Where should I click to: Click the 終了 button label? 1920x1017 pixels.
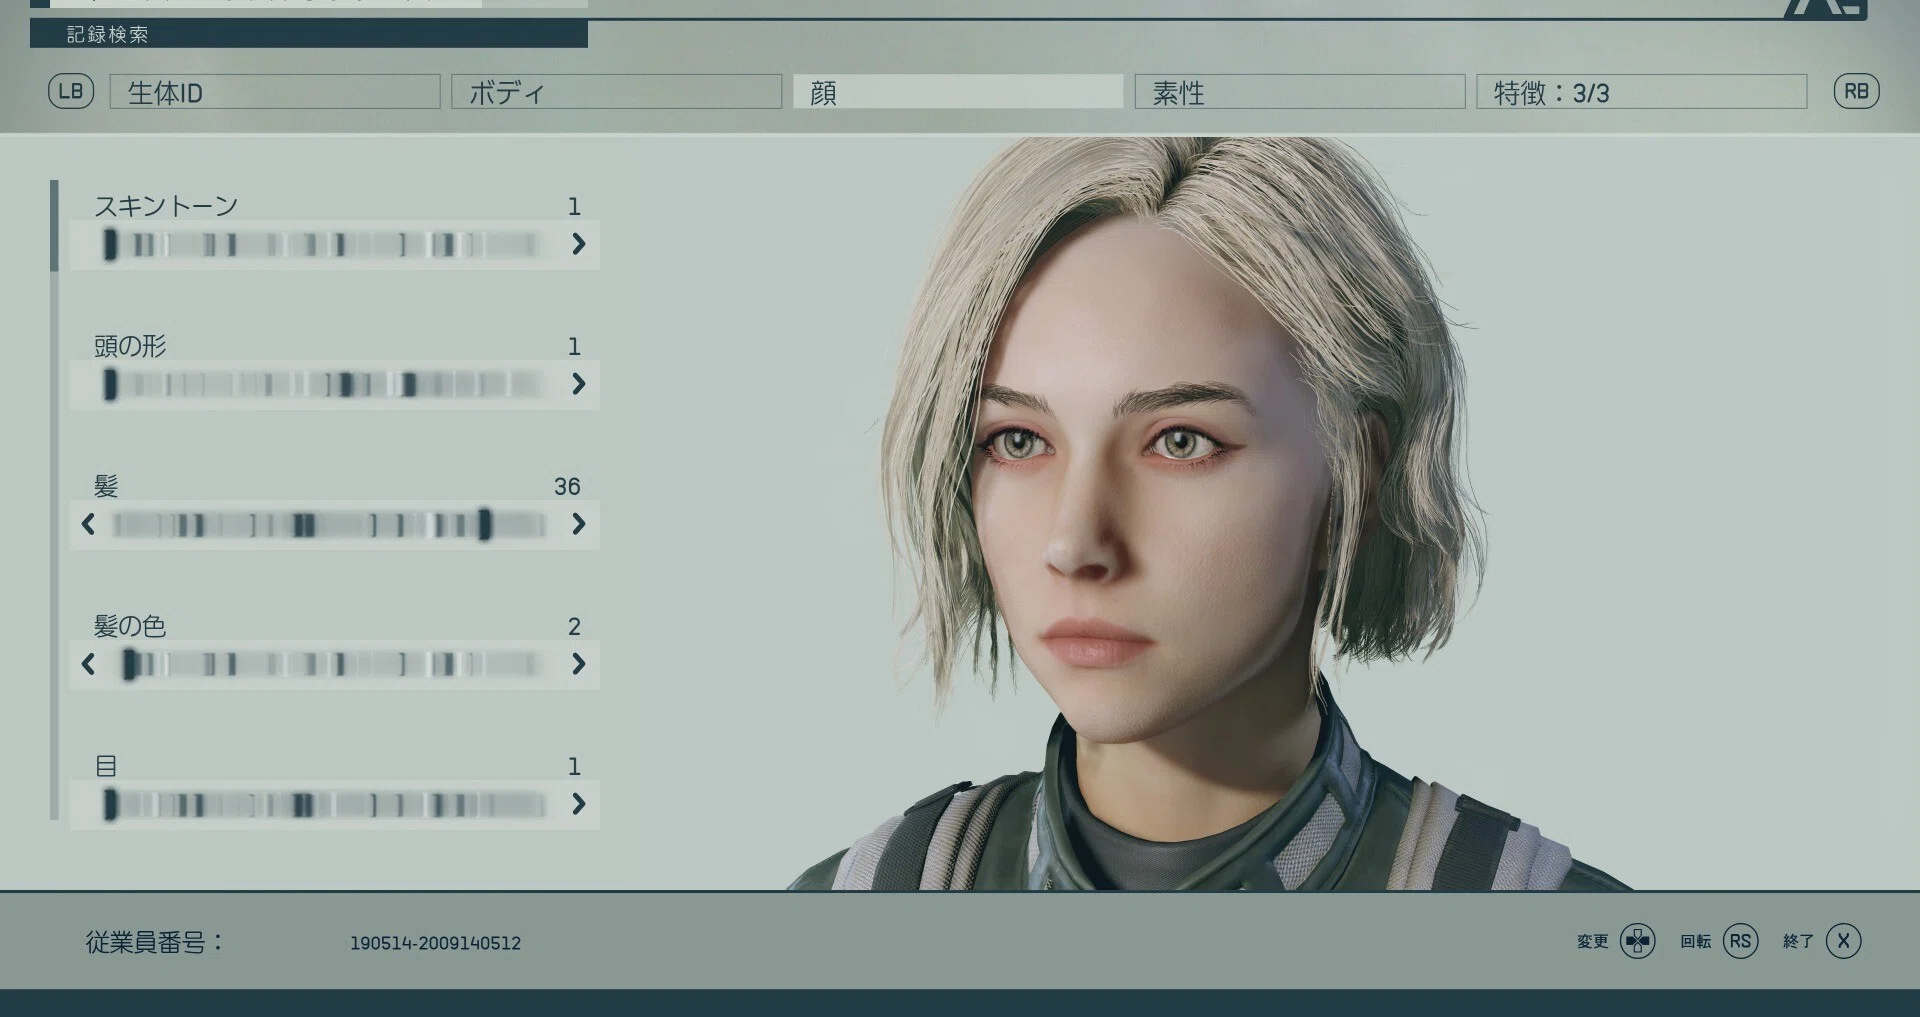[1798, 941]
